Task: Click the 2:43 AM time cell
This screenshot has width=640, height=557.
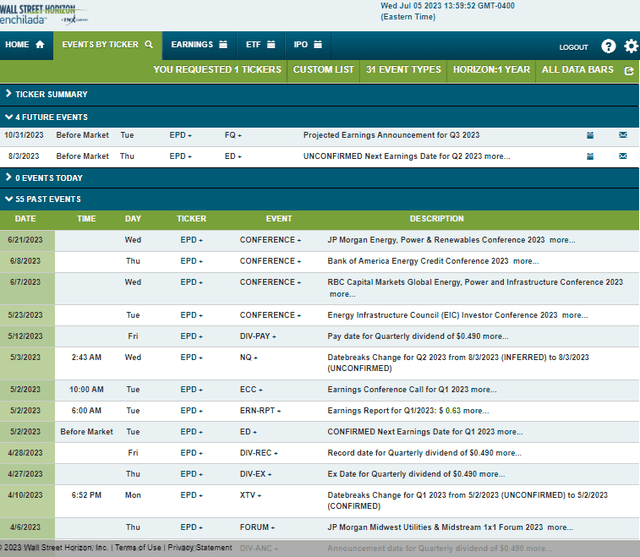Action: click(87, 357)
